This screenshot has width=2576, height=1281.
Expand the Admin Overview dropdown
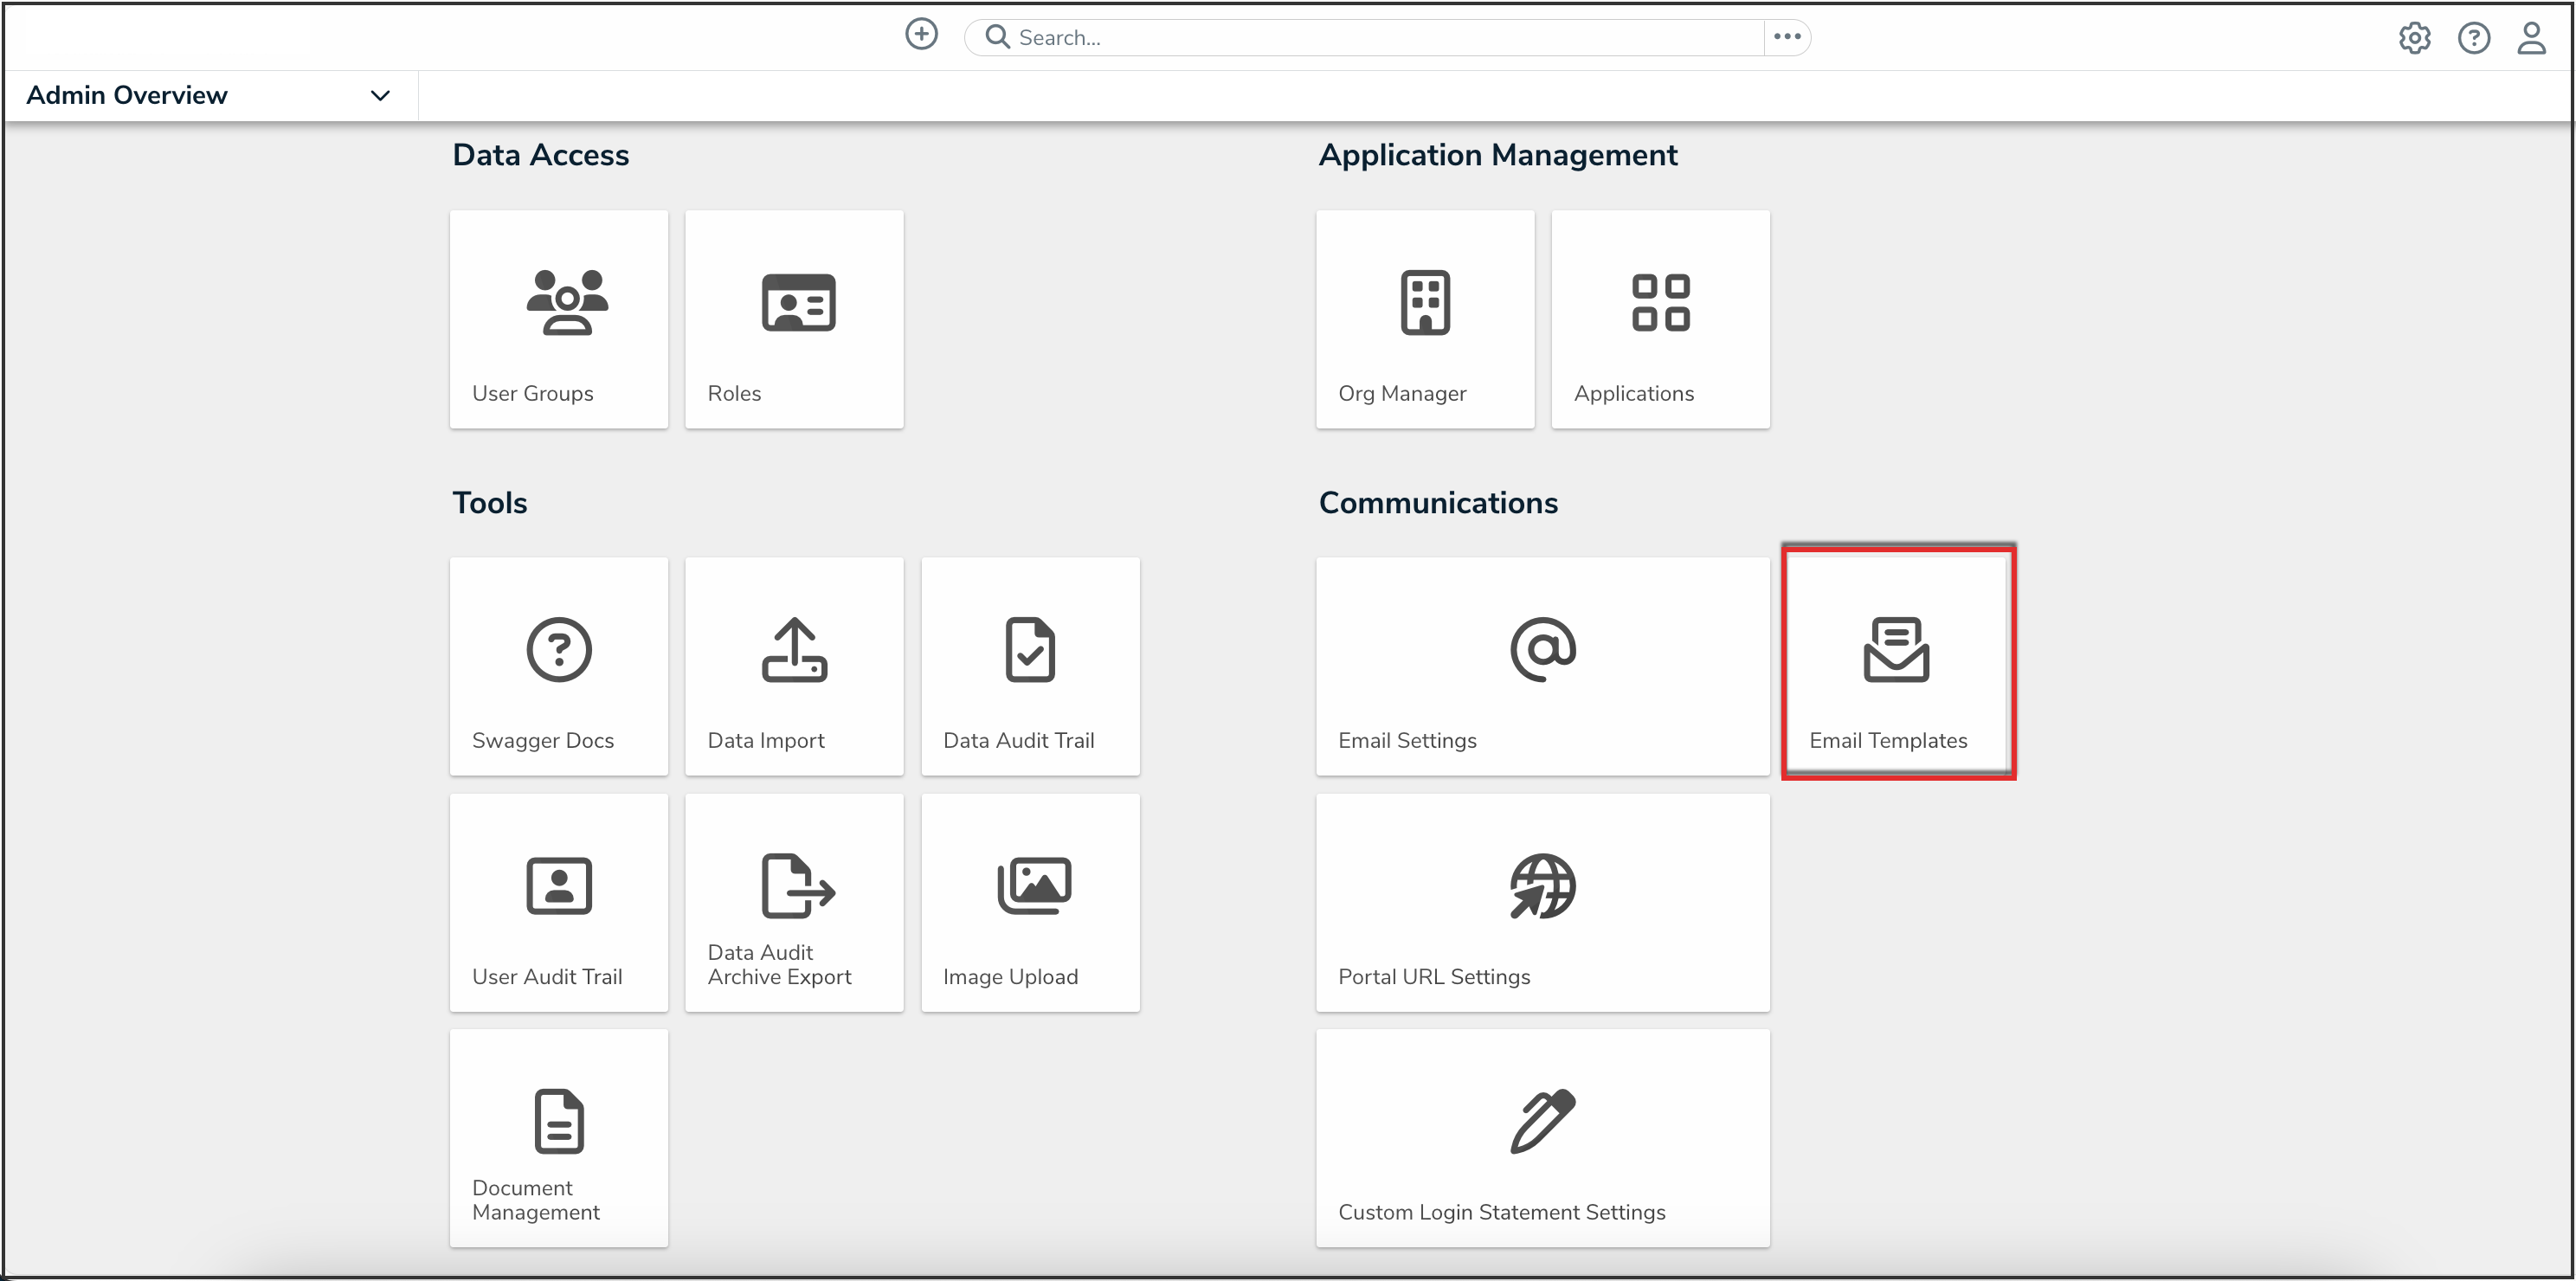coord(380,96)
